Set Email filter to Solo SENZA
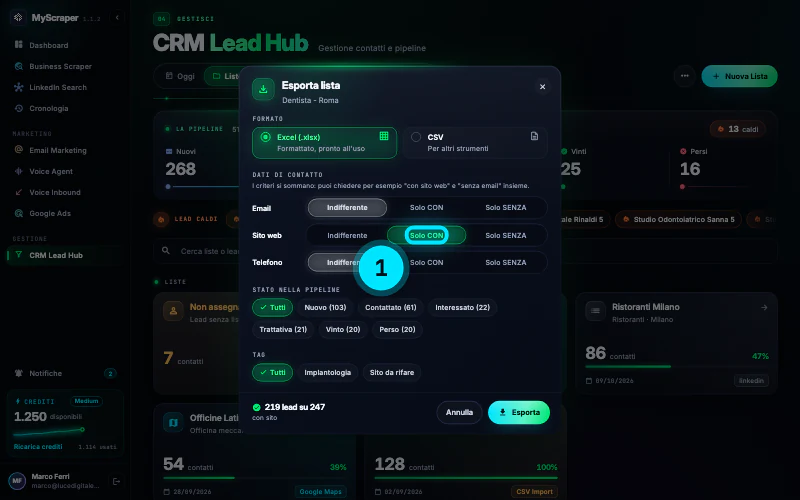The width and height of the screenshot is (800, 500). coord(506,208)
